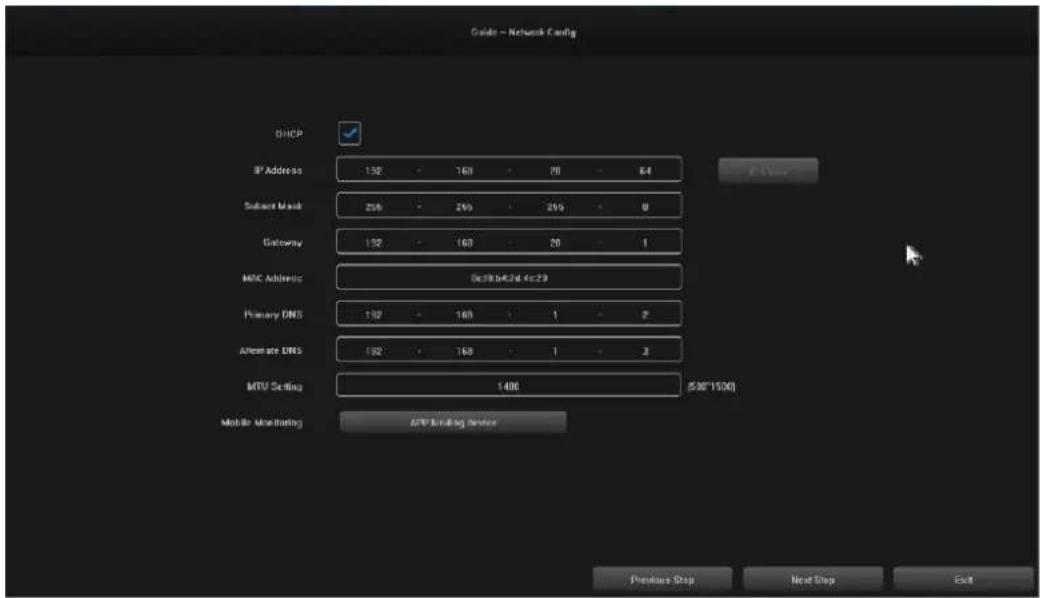Click the Gateway label
The image size is (1040, 598).
[x=283, y=243]
